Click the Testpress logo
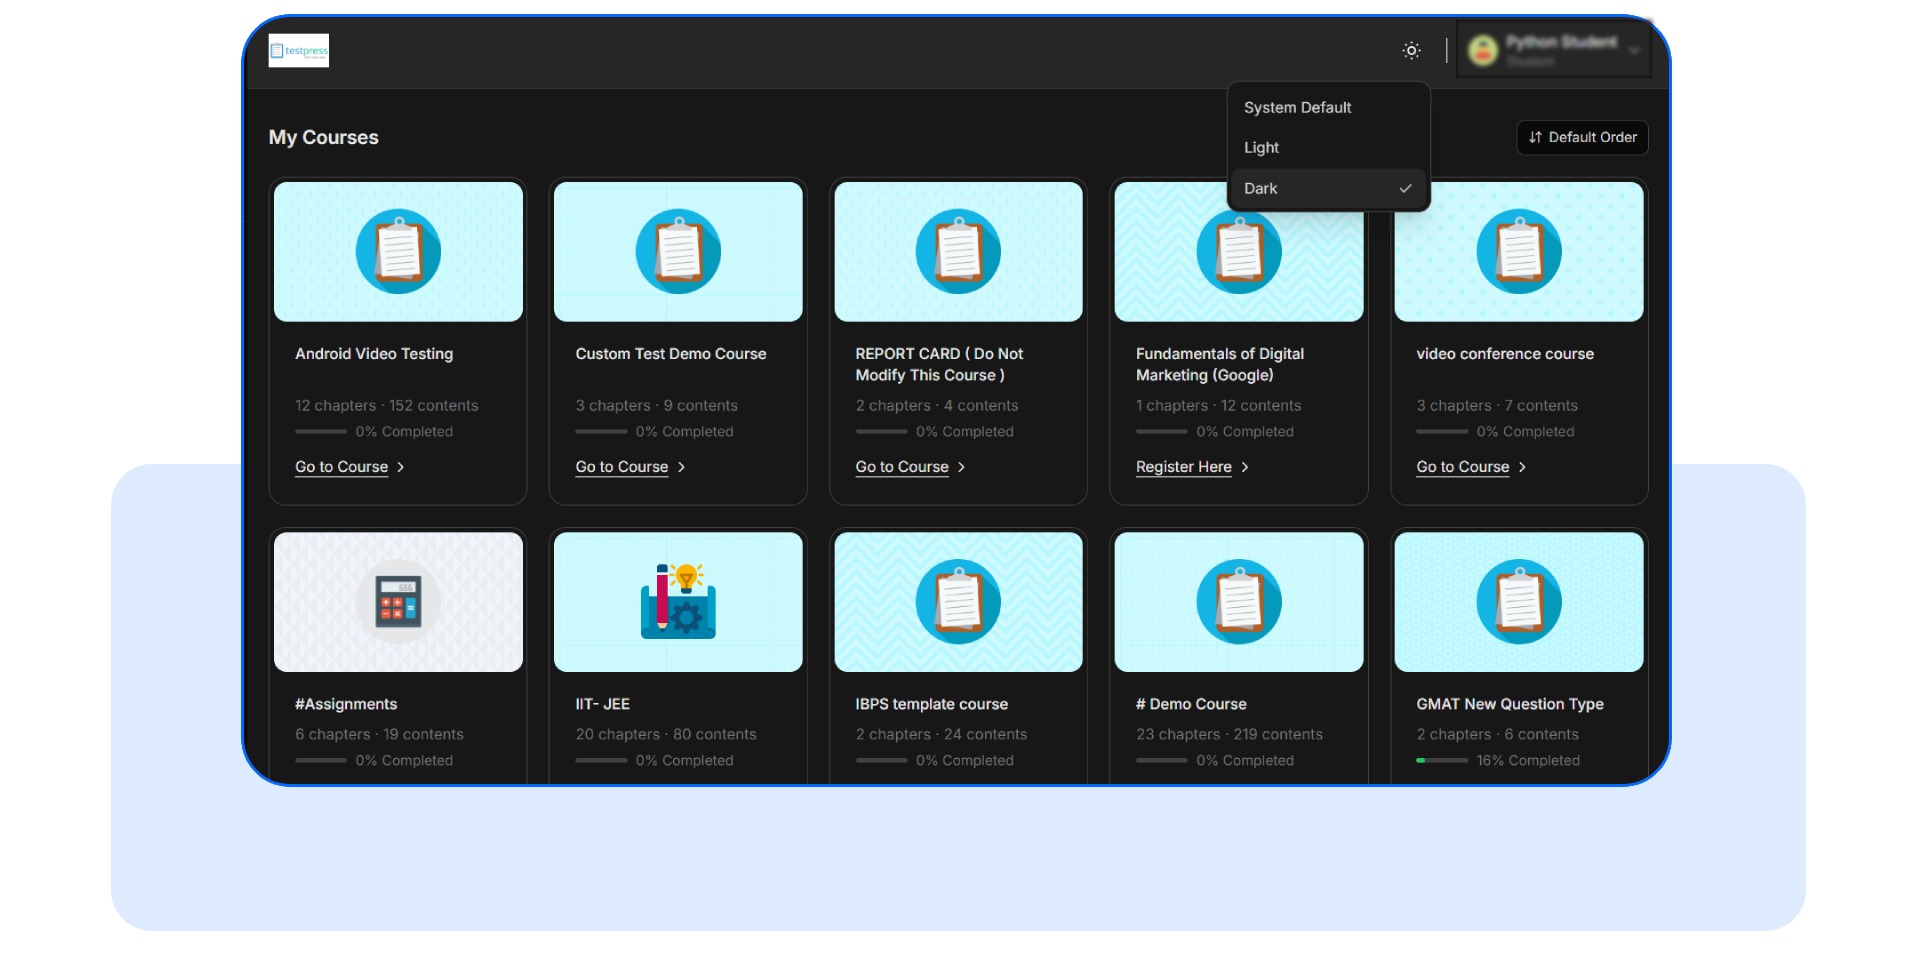 click(298, 50)
